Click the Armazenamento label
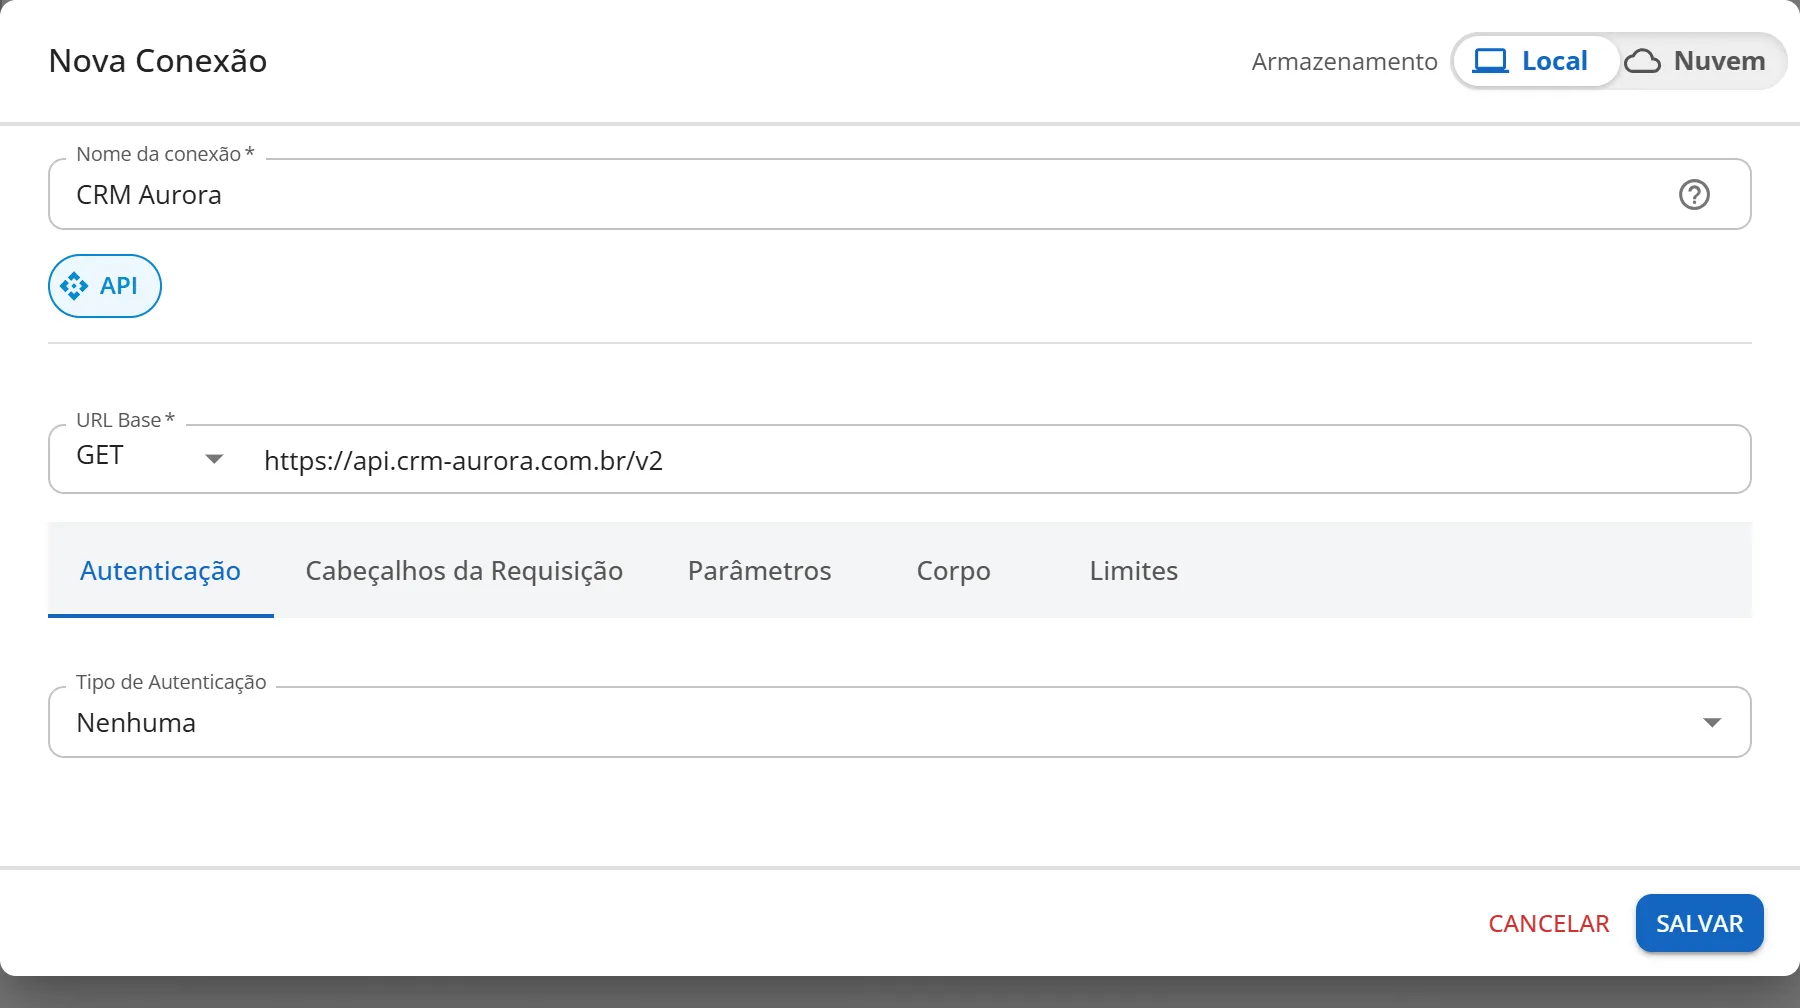The width and height of the screenshot is (1800, 1008). coord(1344,62)
